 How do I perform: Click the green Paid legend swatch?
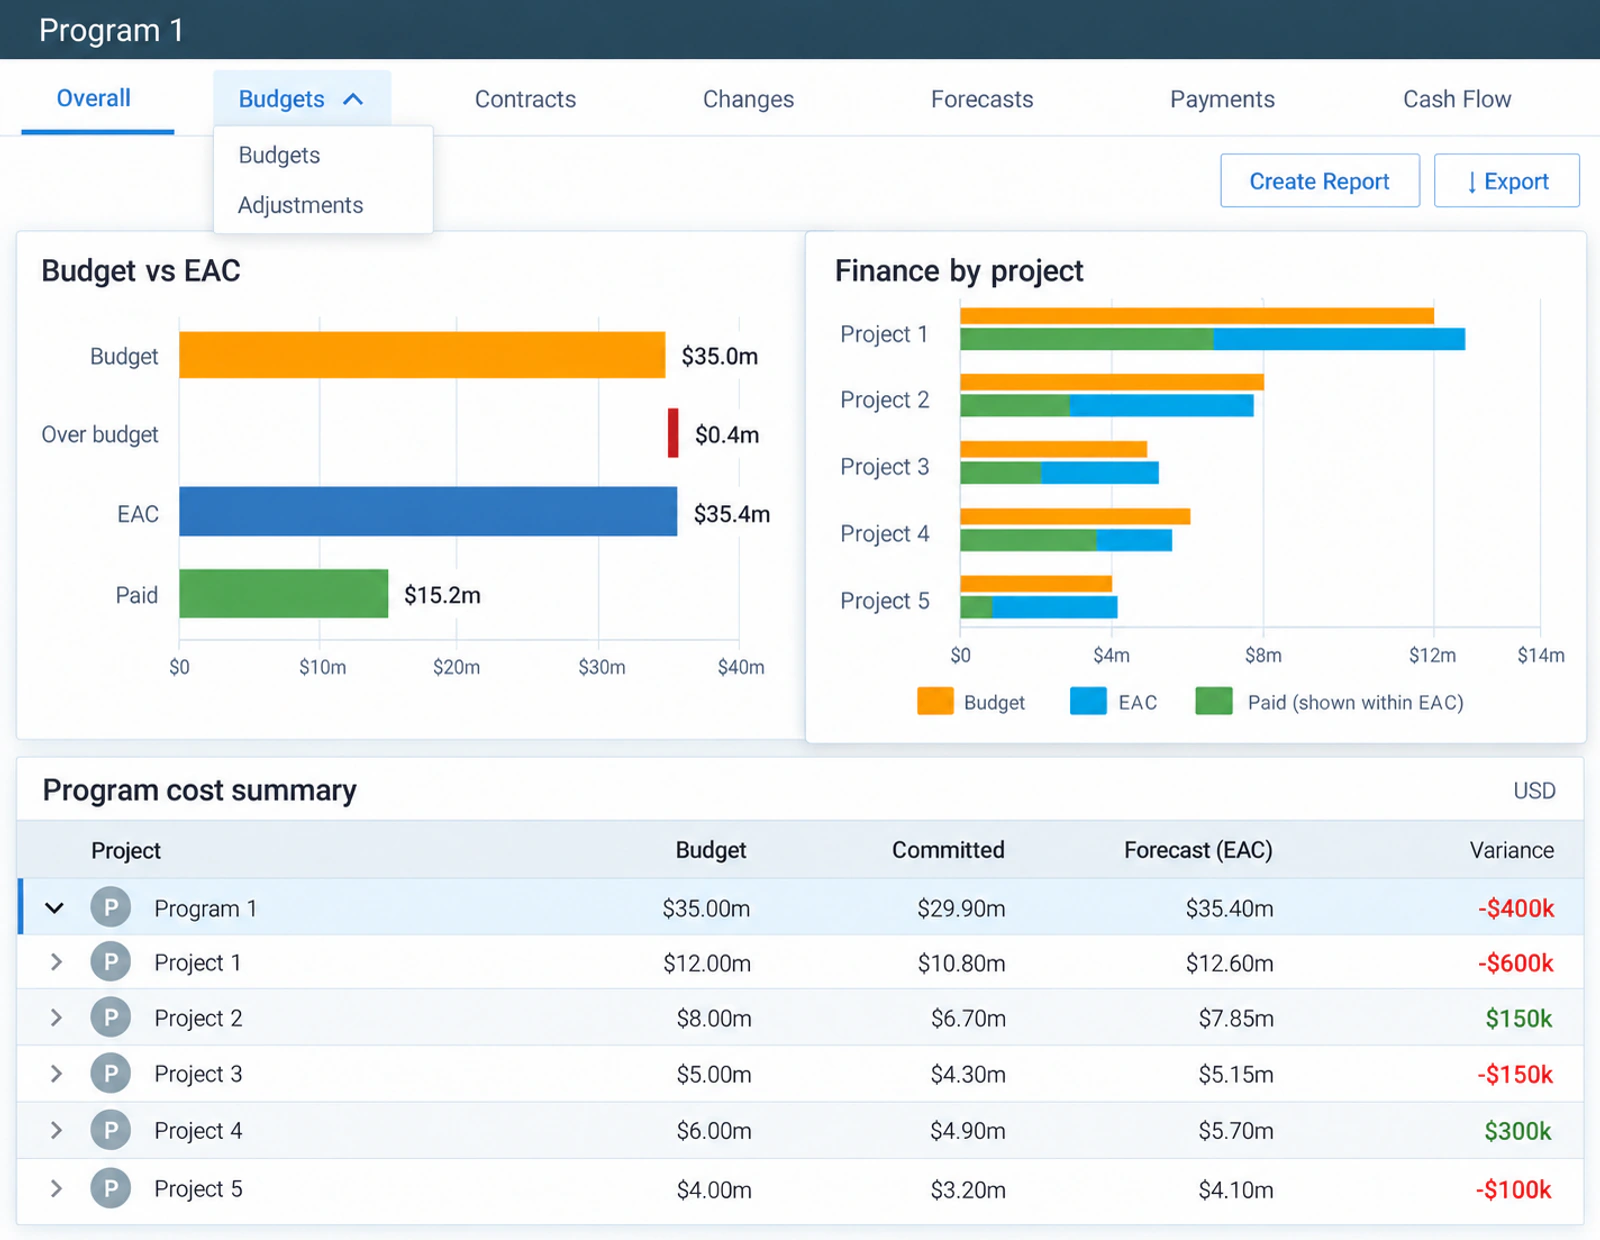coord(1214,701)
